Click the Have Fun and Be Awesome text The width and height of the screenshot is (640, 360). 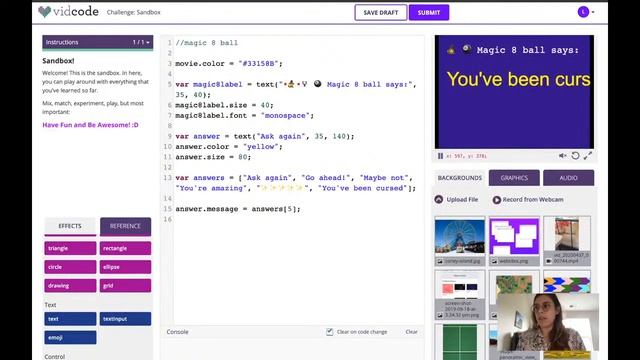(x=90, y=125)
